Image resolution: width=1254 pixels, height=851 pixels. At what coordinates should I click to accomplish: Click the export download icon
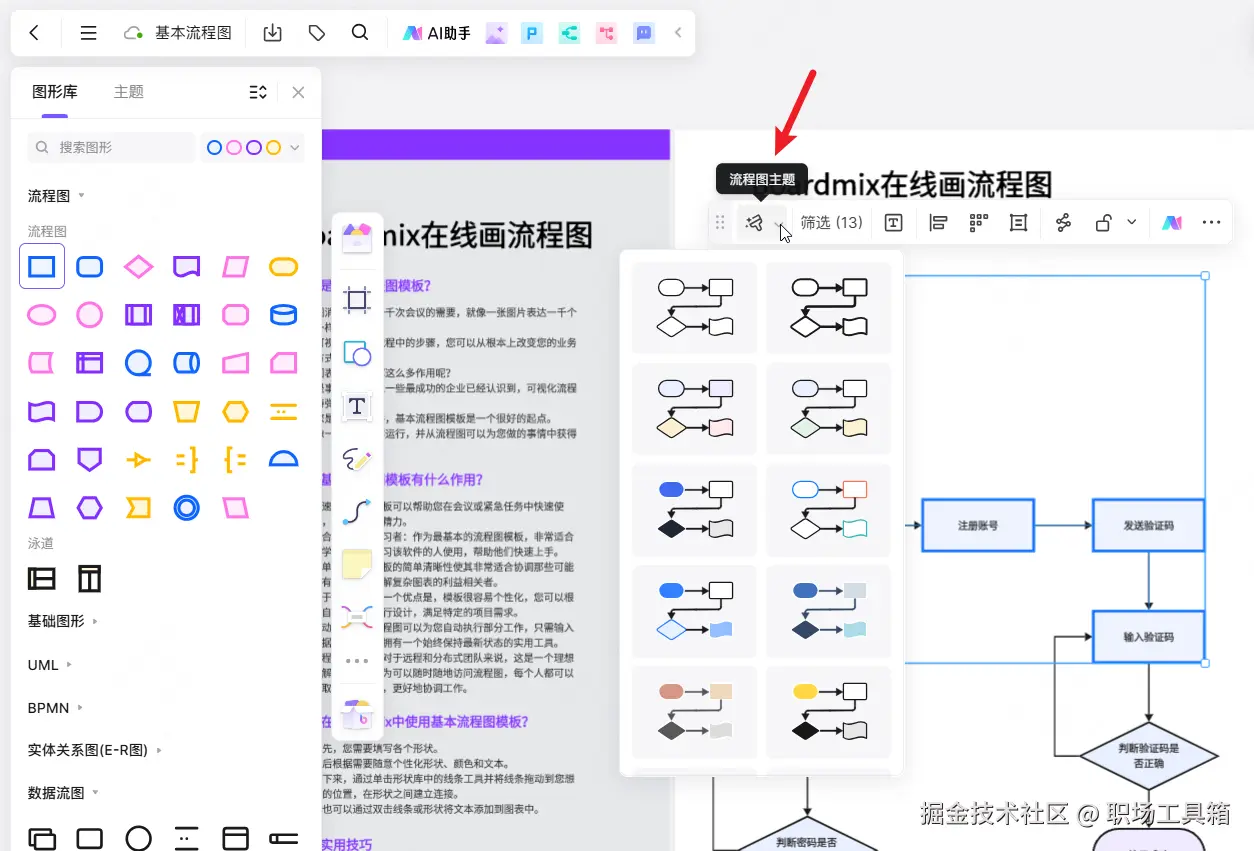[272, 33]
